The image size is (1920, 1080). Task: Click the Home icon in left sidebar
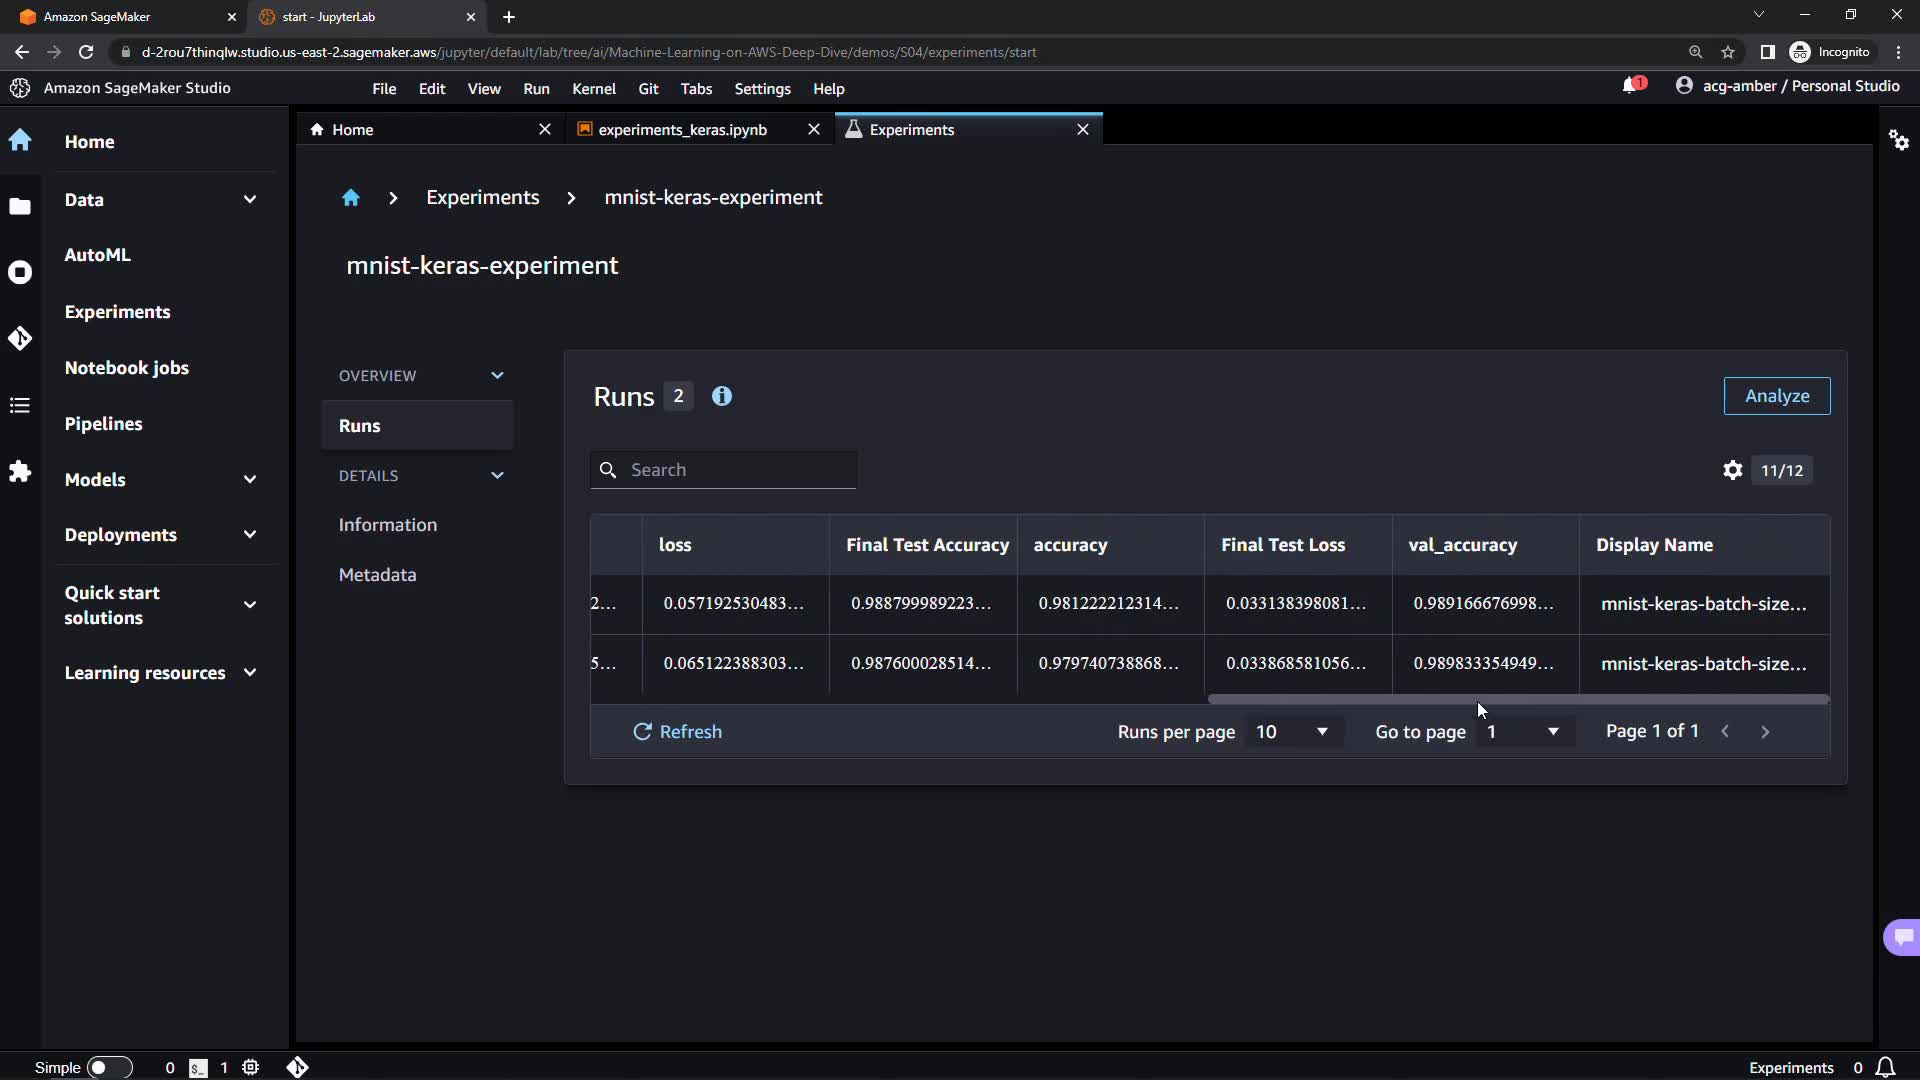pos(20,141)
